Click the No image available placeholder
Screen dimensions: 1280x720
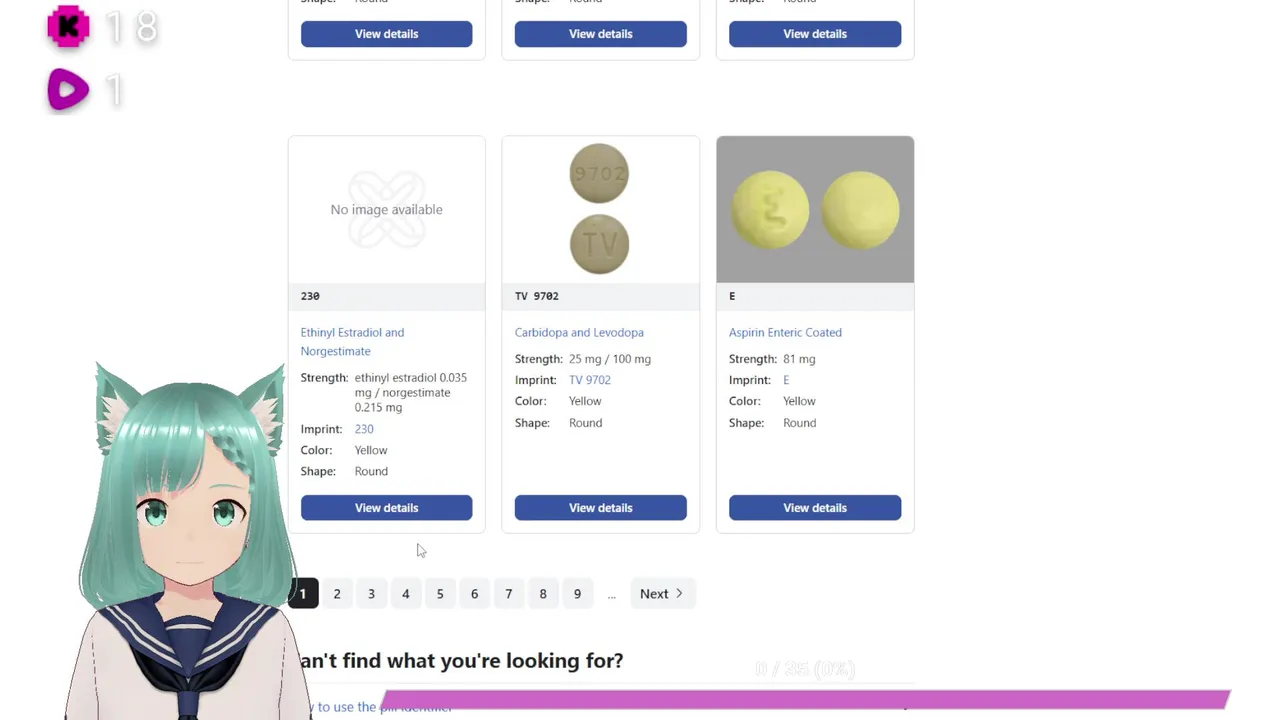(386, 209)
